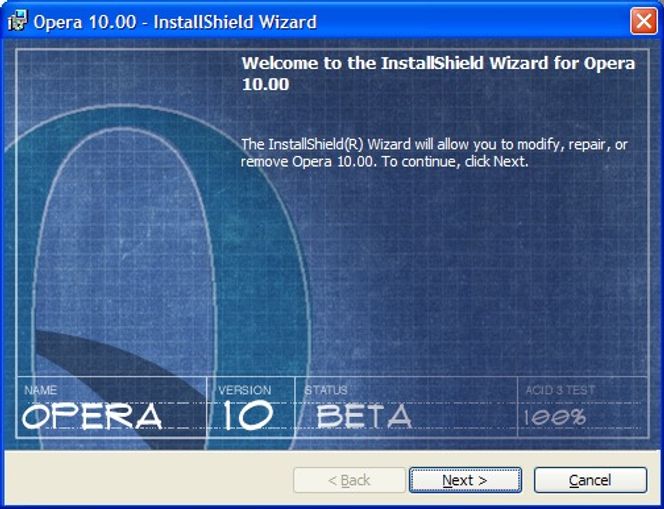
Task: Cancel the Opera installation wizard
Action: point(590,480)
